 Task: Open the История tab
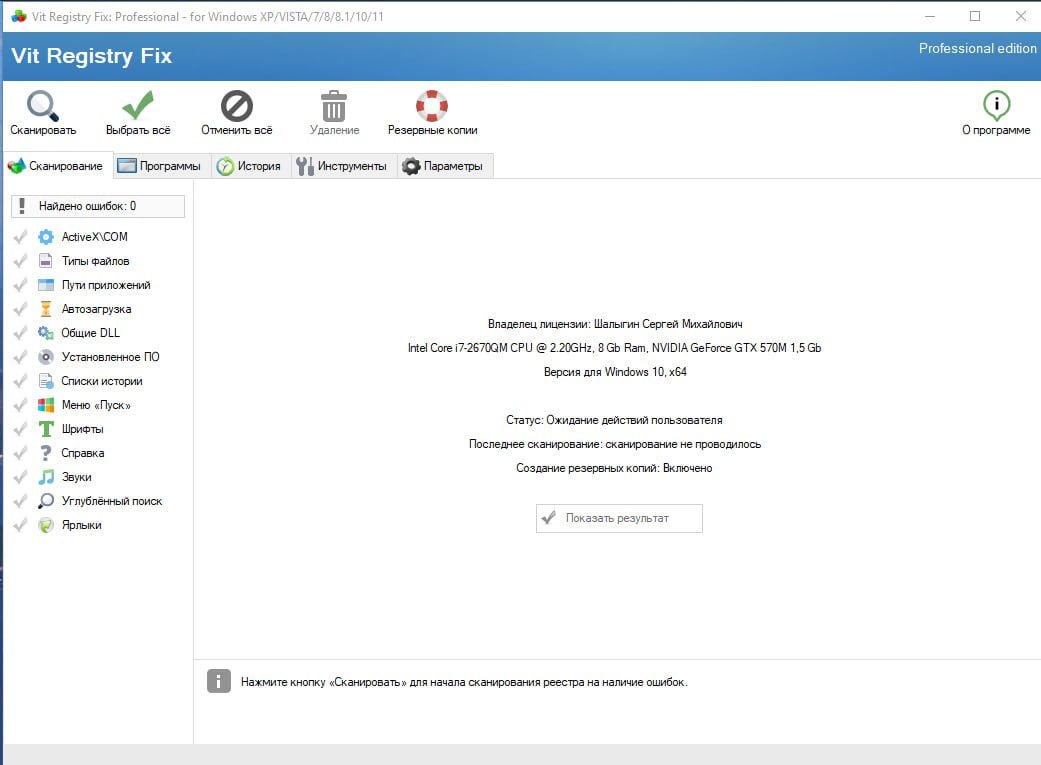click(x=250, y=166)
